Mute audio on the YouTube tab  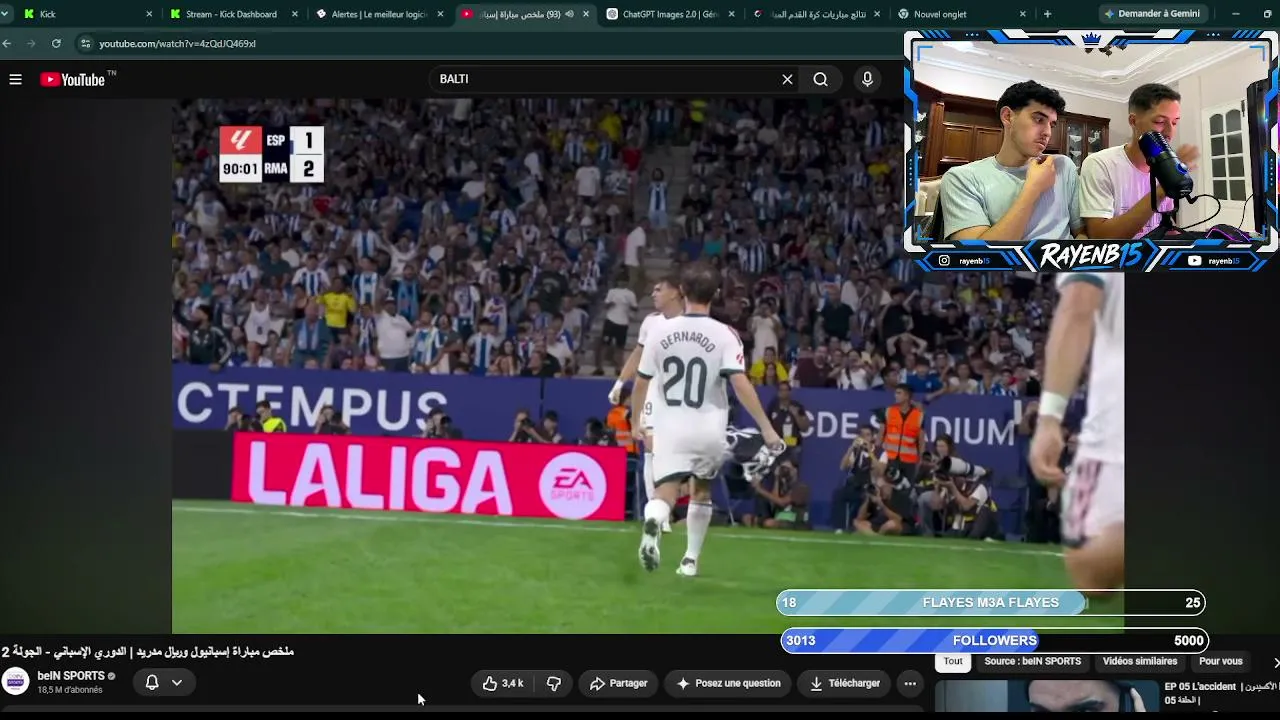pyautogui.click(x=569, y=14)
